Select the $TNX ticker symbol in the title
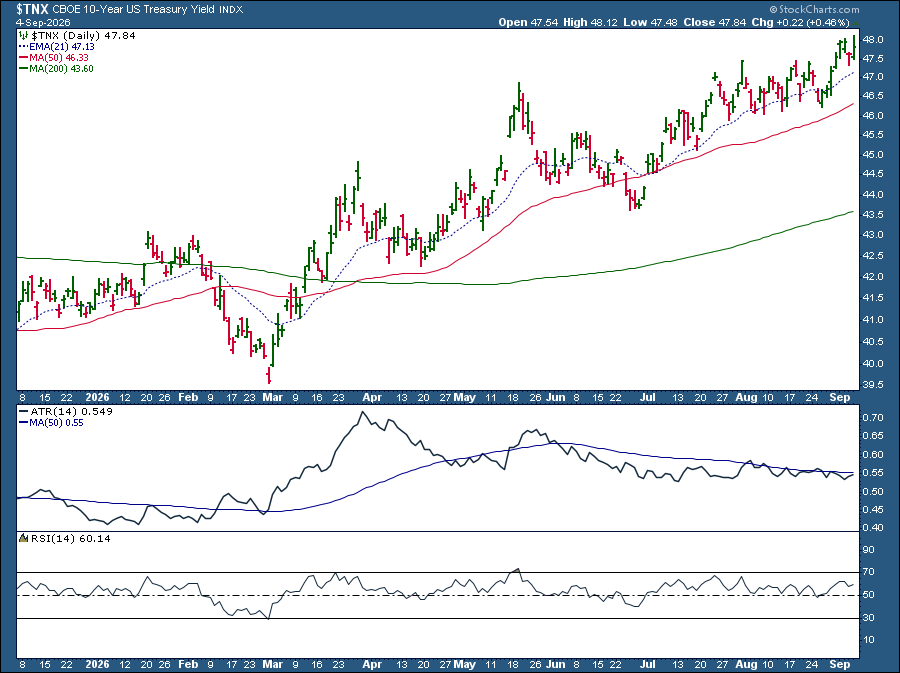 pos(32,9)
